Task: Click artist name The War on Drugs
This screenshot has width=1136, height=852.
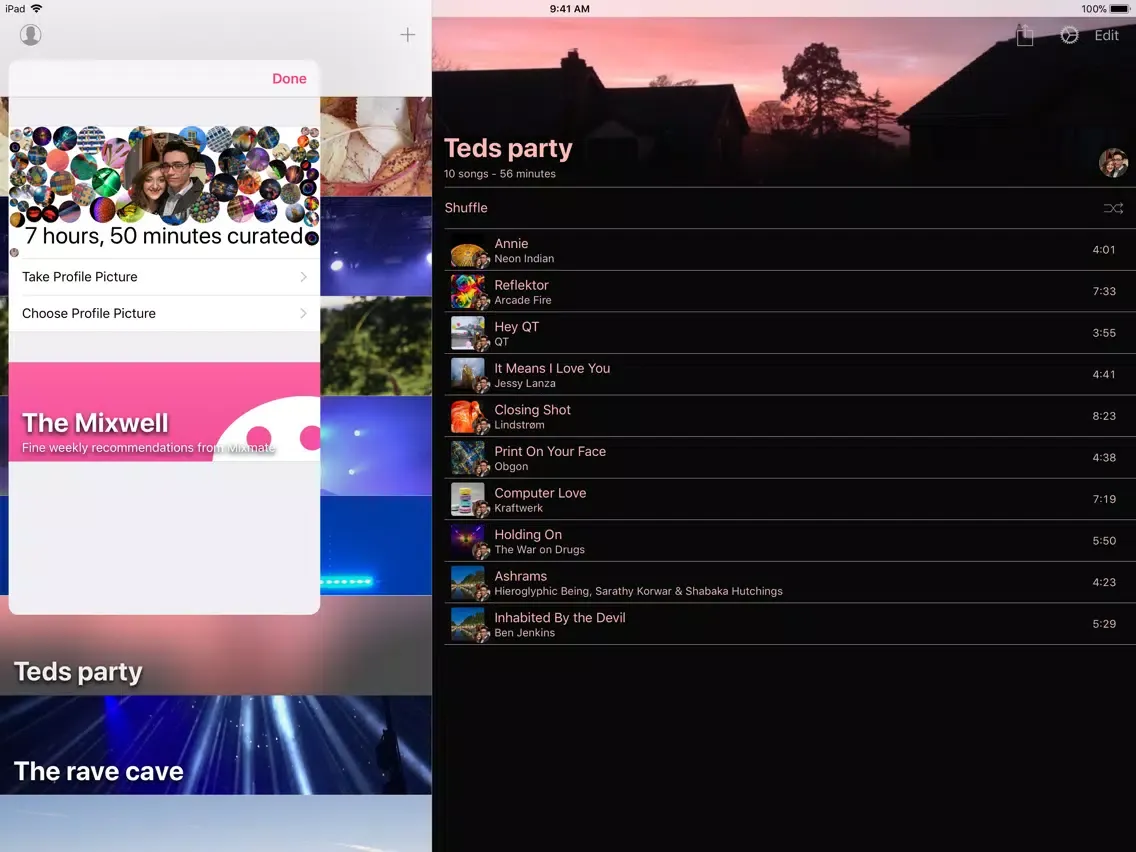Action: (539, 550)
